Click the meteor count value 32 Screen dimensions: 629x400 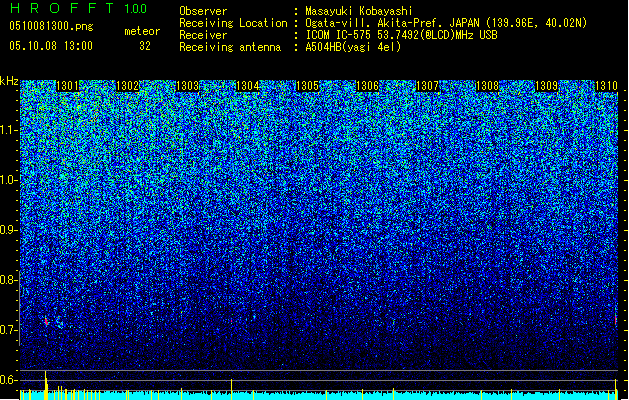pyautogui.click(x=145, y=46)
